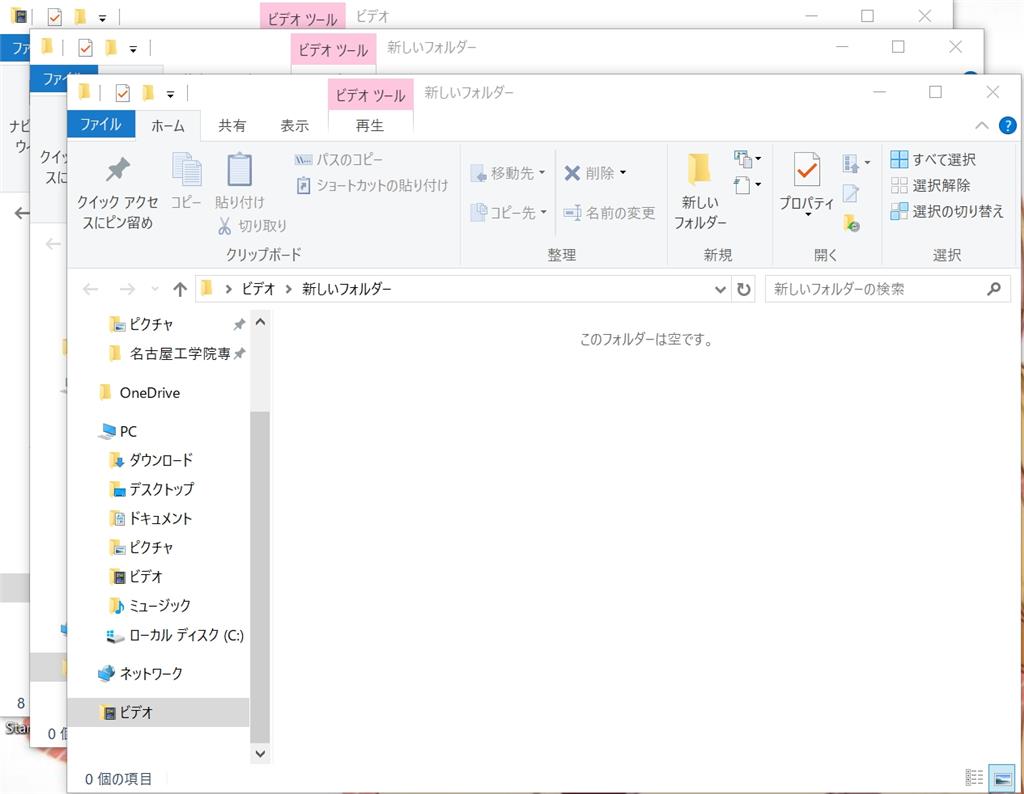Image resolution: width=1024 pixels, height=794 pixels.
Task: Open コピー先 (Copy to) menu
Action: click(x=508, y=212)
